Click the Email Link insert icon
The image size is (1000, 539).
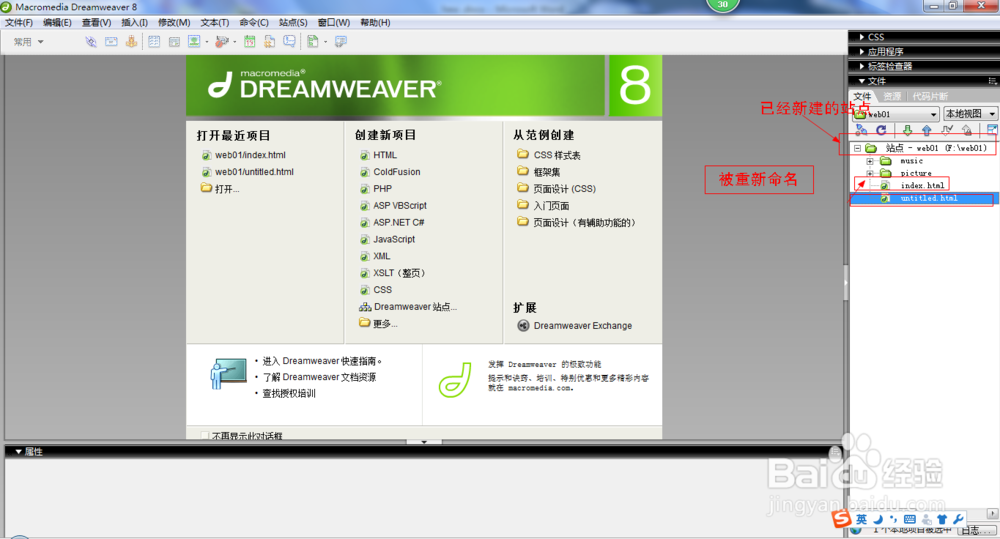point(111,41)
